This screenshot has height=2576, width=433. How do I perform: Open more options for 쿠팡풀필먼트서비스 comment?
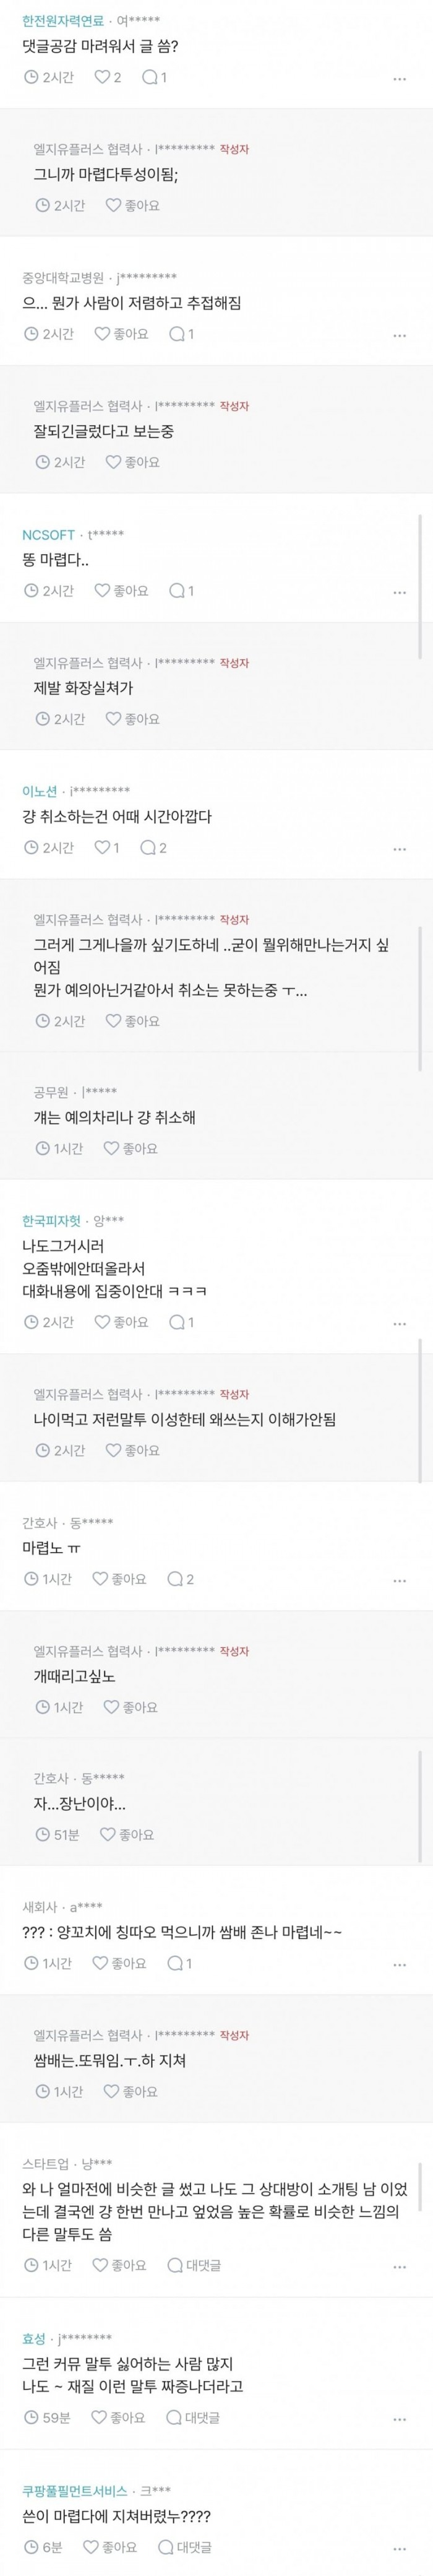(399, 2548)
